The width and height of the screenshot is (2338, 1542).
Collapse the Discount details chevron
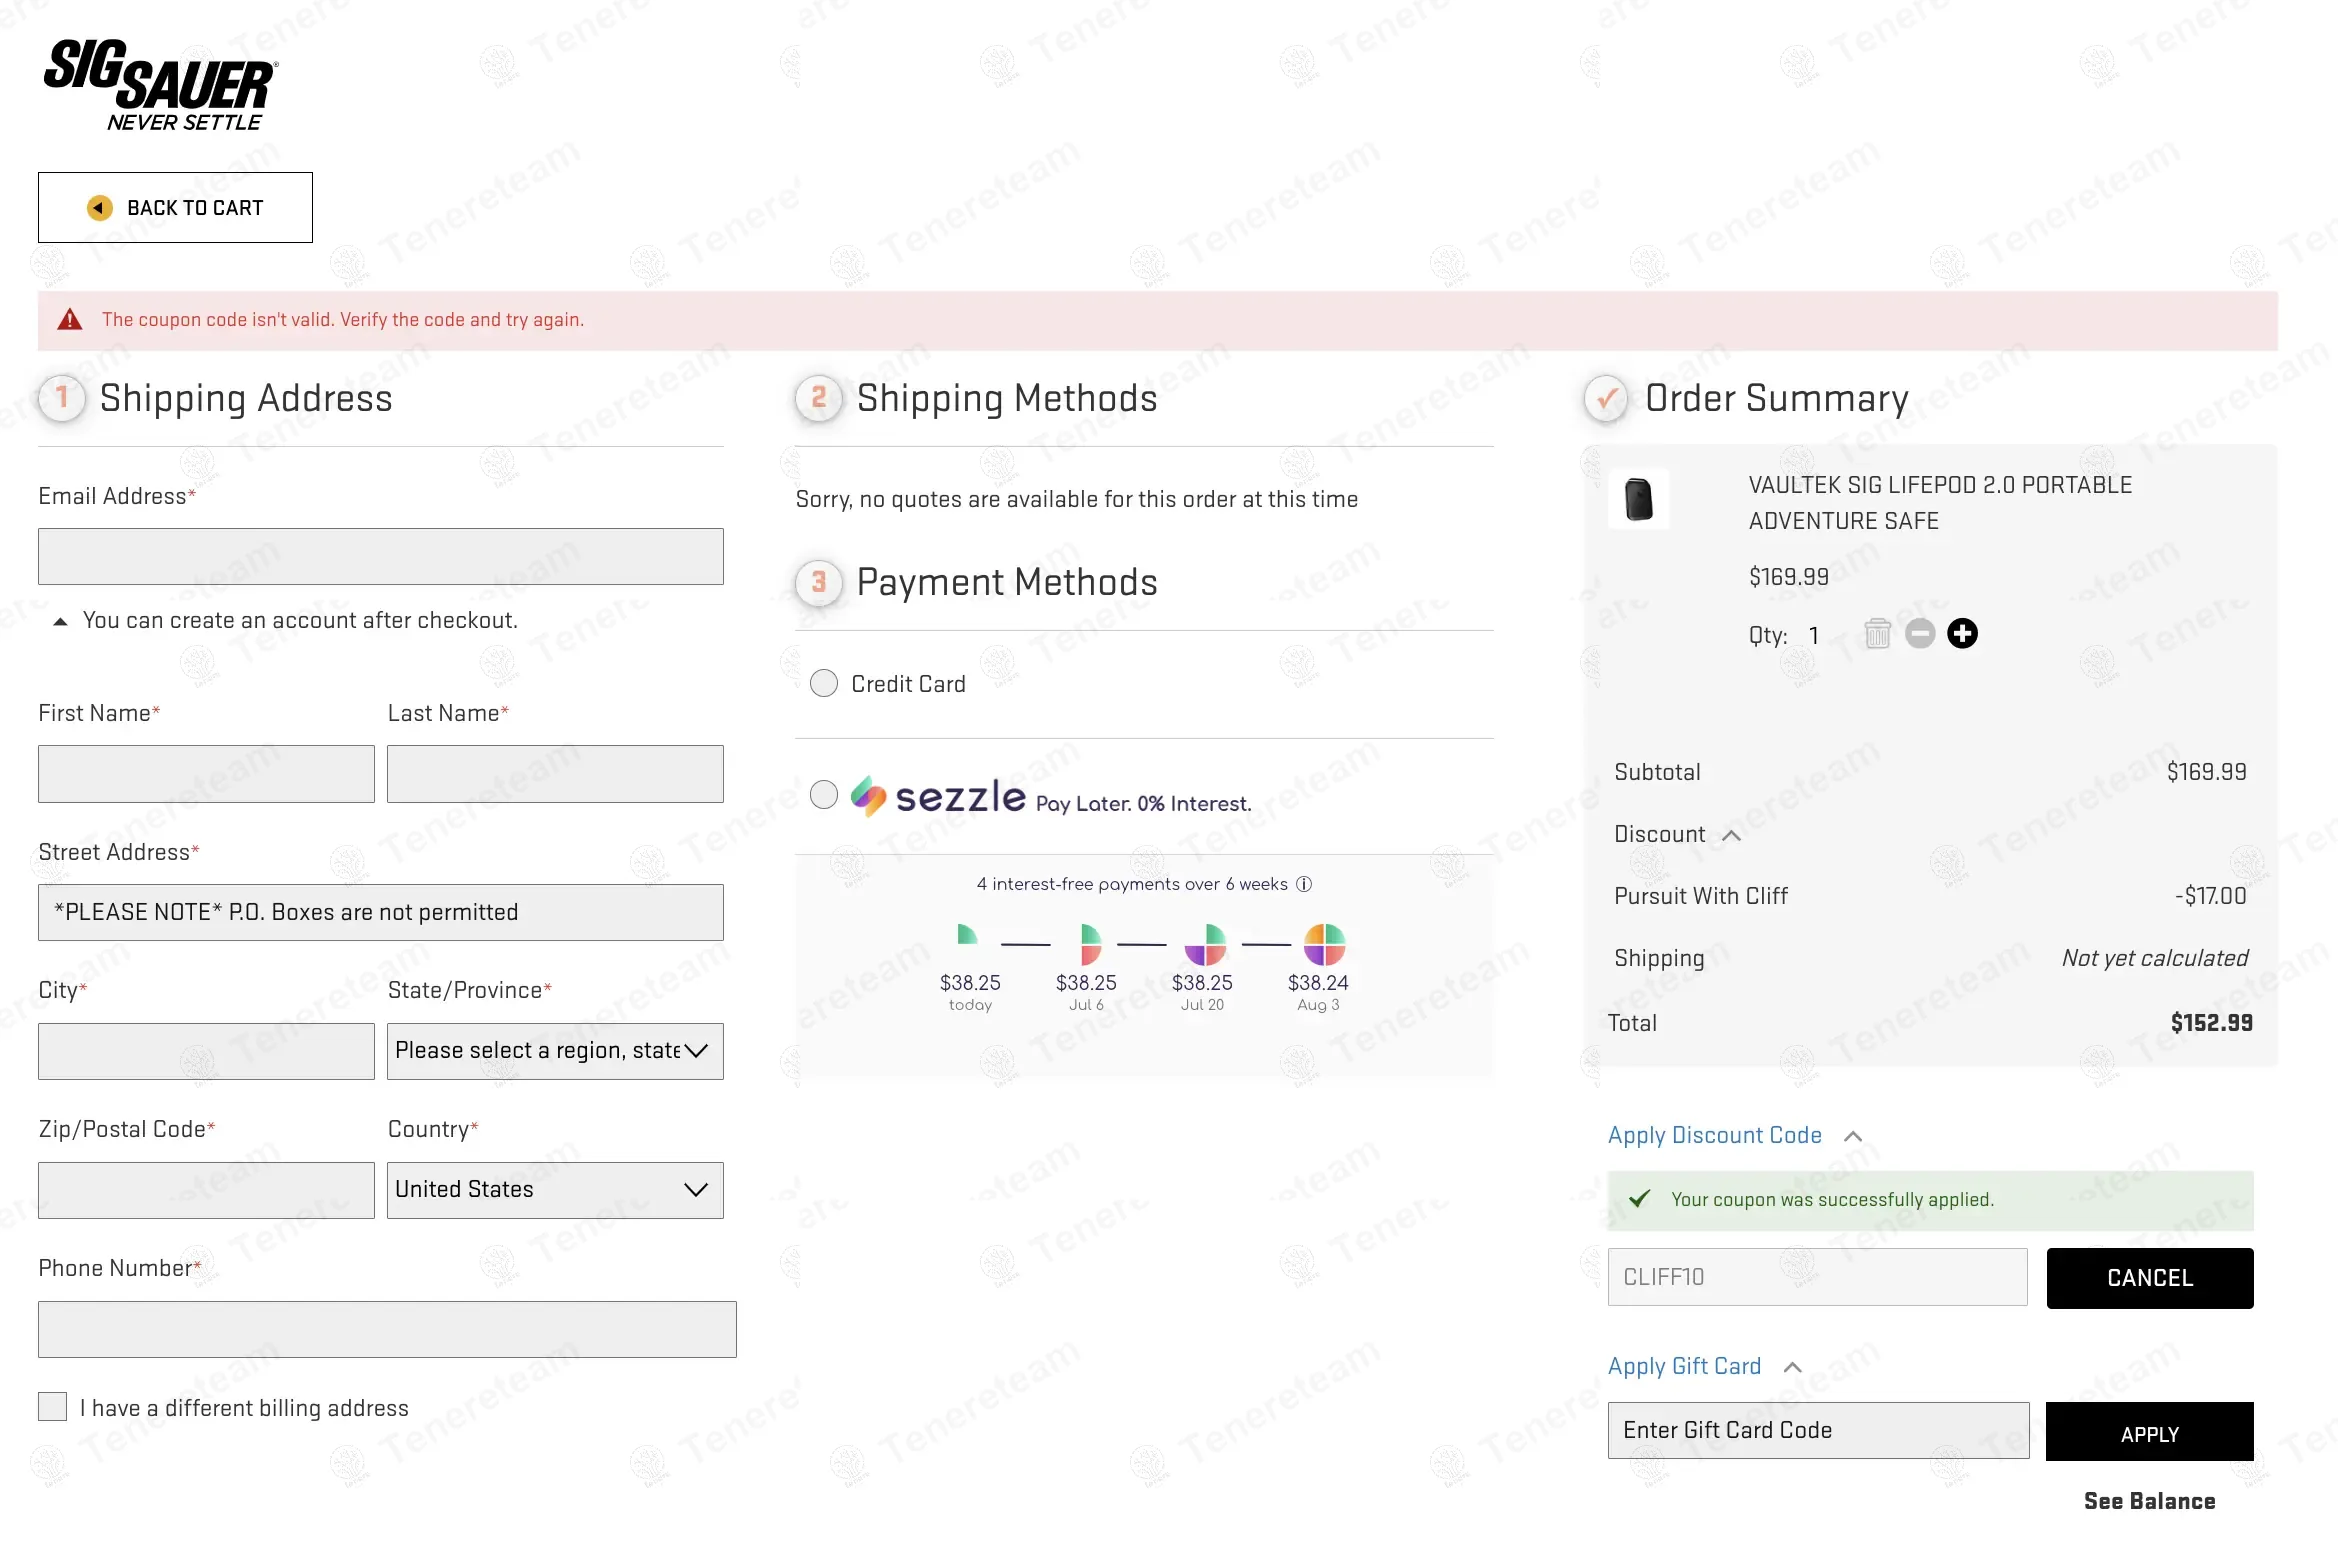1732,835
